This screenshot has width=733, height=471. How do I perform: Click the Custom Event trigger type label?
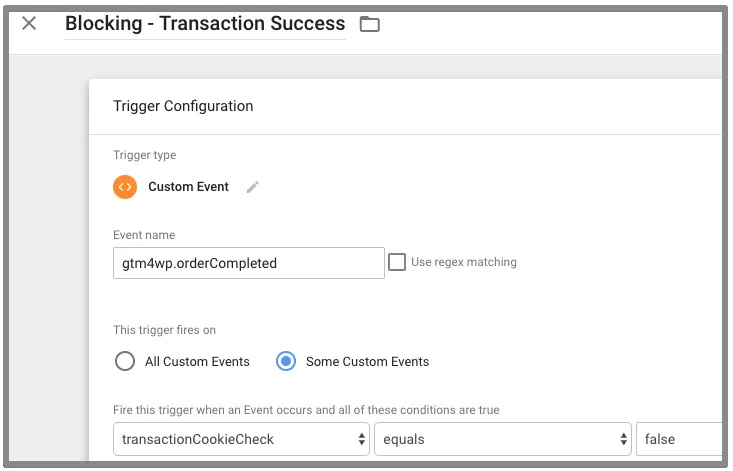click(x=188, y=186)
